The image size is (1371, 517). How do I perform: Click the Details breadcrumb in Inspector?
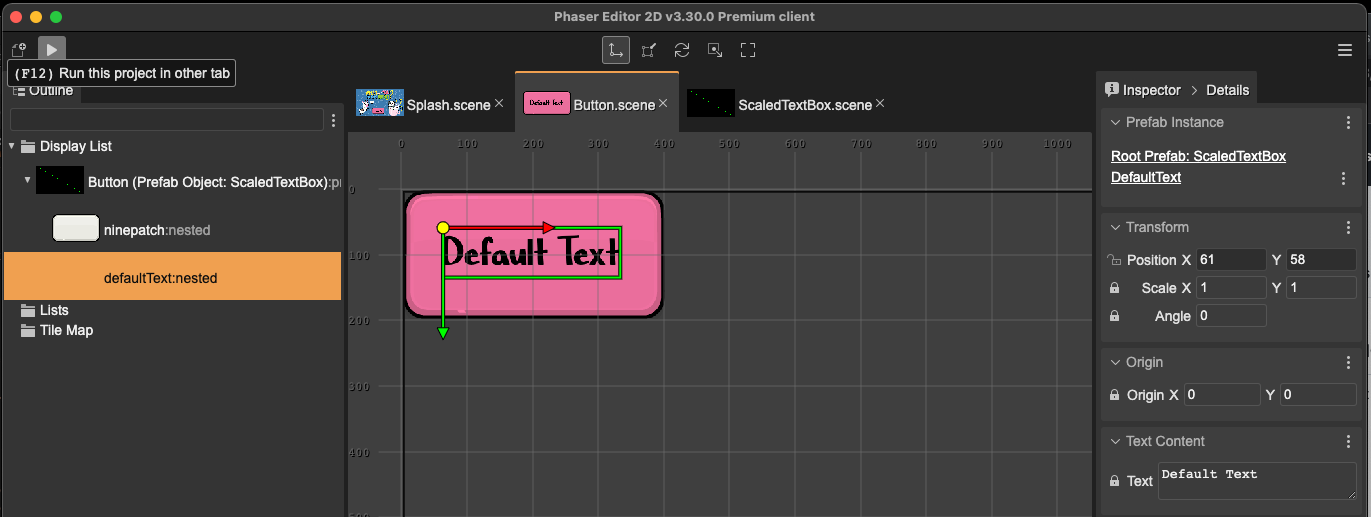[1227, 90]
